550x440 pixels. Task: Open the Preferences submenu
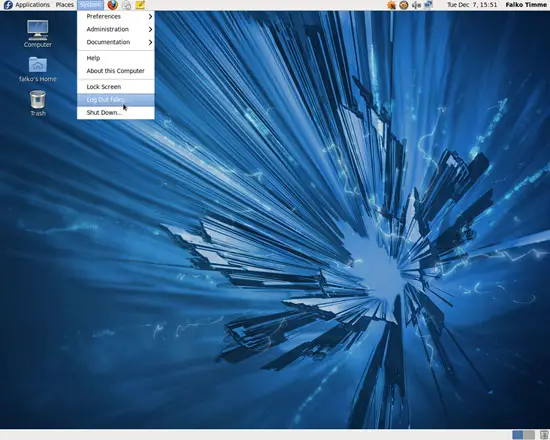[116, 16]
